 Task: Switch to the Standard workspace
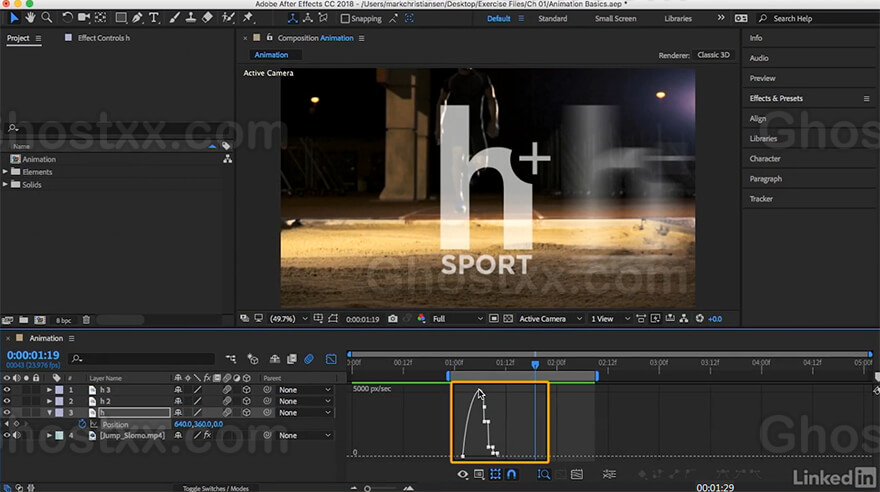click(552, 19)
